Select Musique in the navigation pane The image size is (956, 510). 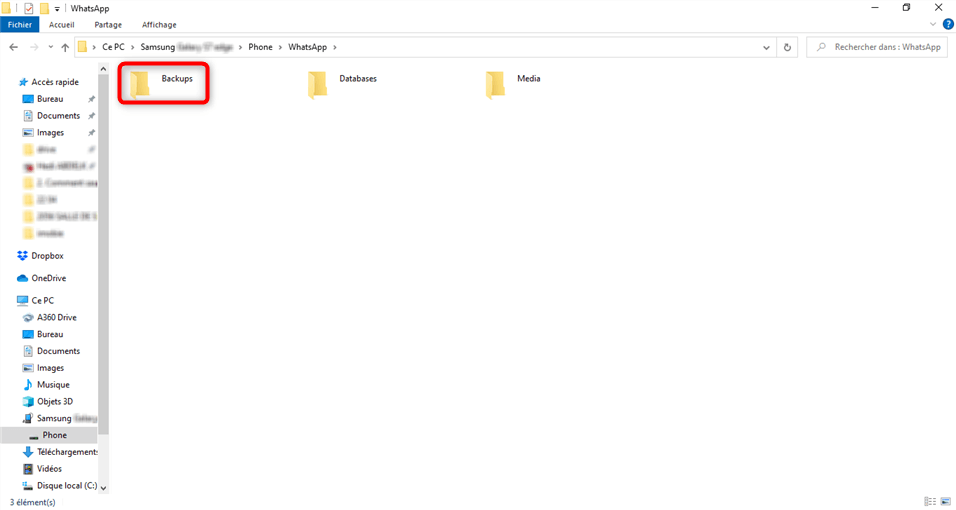pyautogui.click(x=53, y=385)
